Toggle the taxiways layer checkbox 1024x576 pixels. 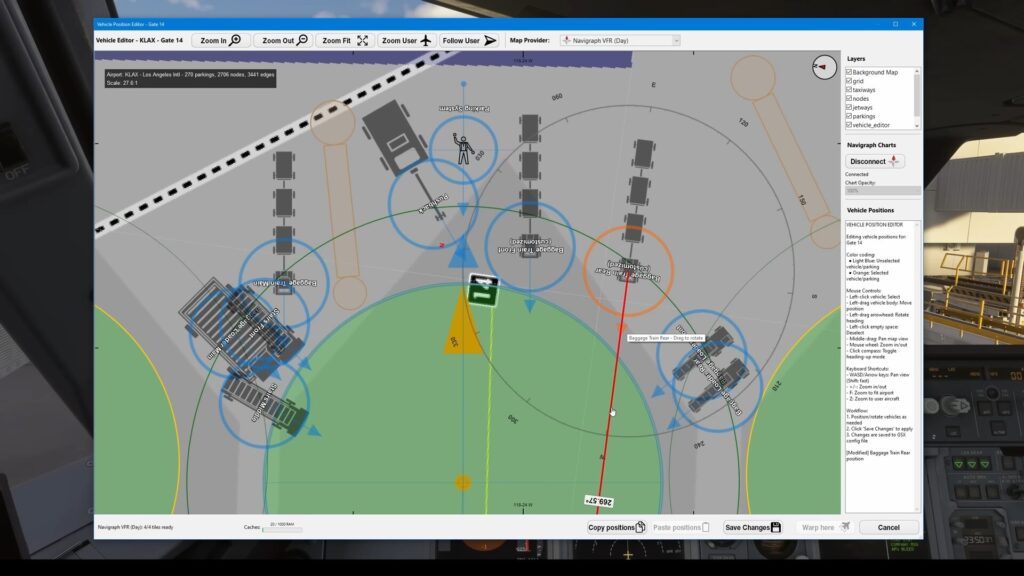(x=849, y=90)
